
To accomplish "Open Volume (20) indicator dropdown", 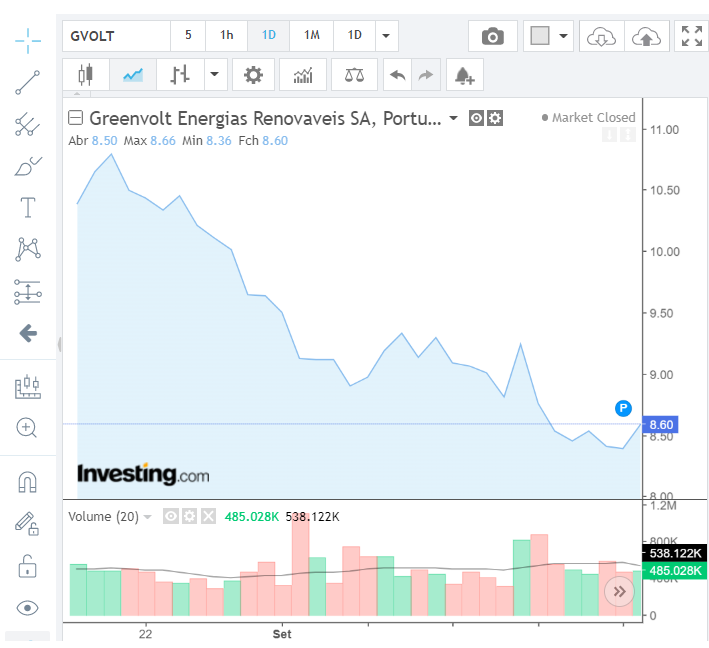I will (148, 516).
